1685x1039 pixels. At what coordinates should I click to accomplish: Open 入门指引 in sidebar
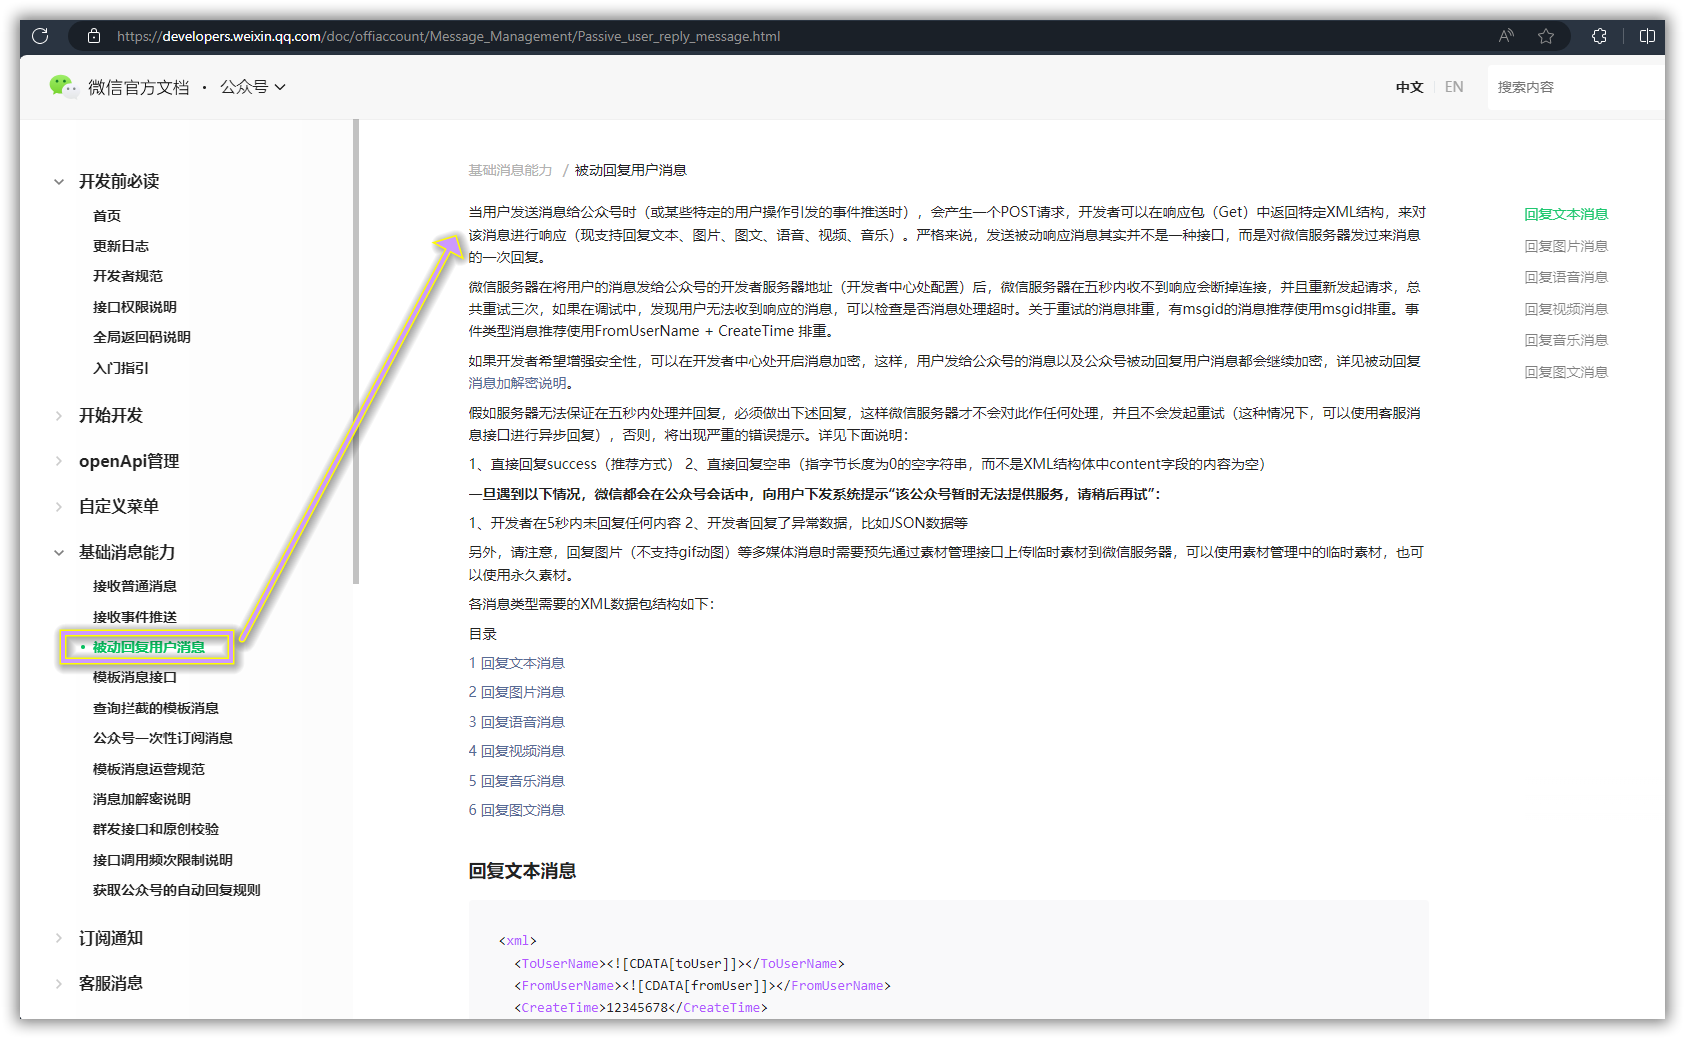click(x=121, y=368)
